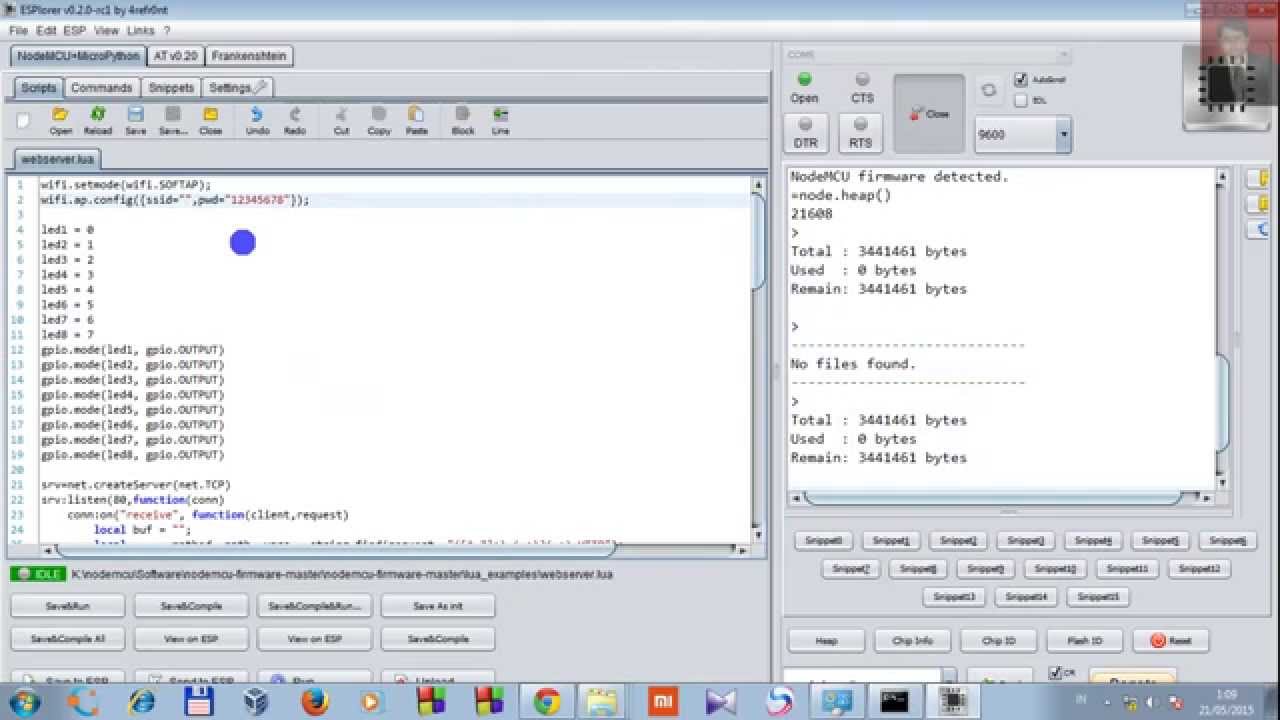
Task: Click the Save As toolbar icon
Action: point(173,121)
